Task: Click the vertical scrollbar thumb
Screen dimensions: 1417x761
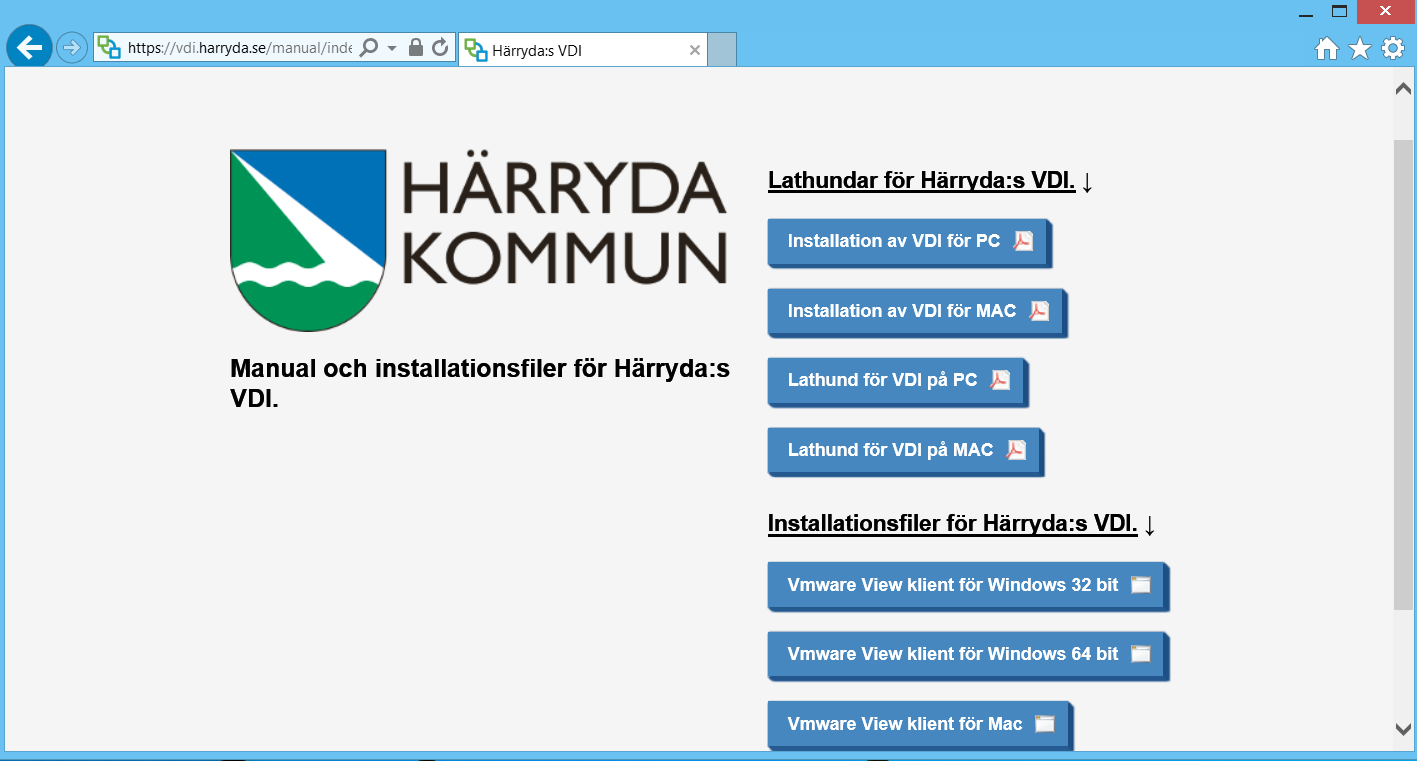Action: click(x=1403, y=374)
